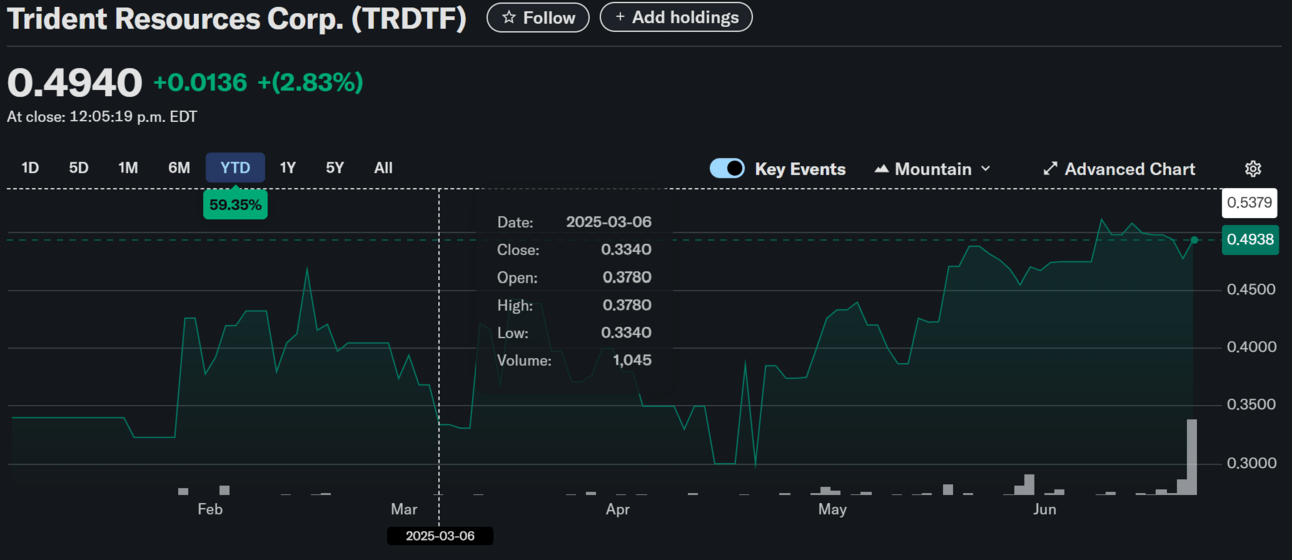Click the Volume 1,045 tooltip row
Viewport: 1292px width, 560px height.
(x=574, y=360)
